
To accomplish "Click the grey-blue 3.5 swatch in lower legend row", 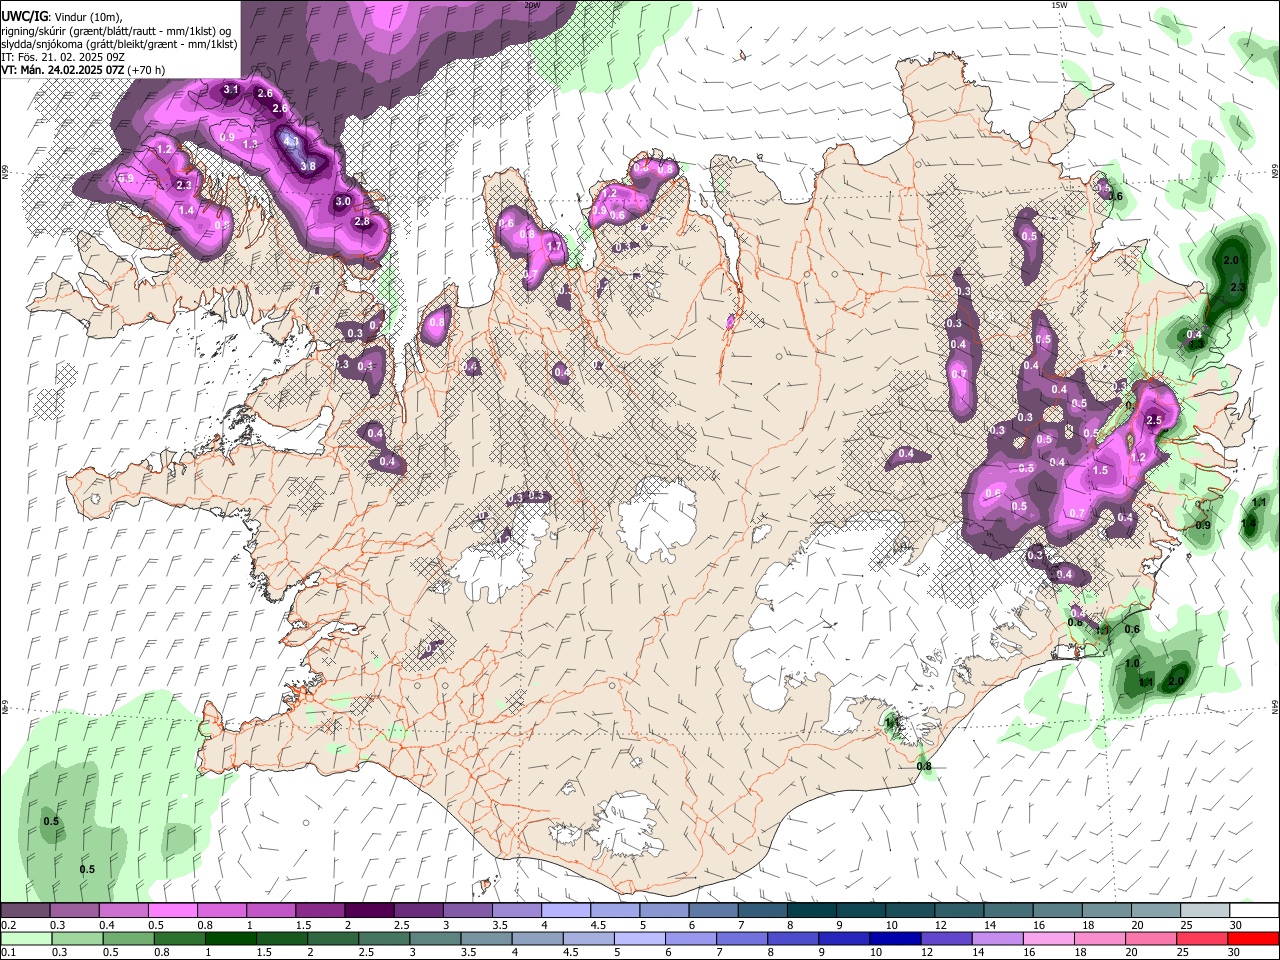I will [x=486, y=939].
